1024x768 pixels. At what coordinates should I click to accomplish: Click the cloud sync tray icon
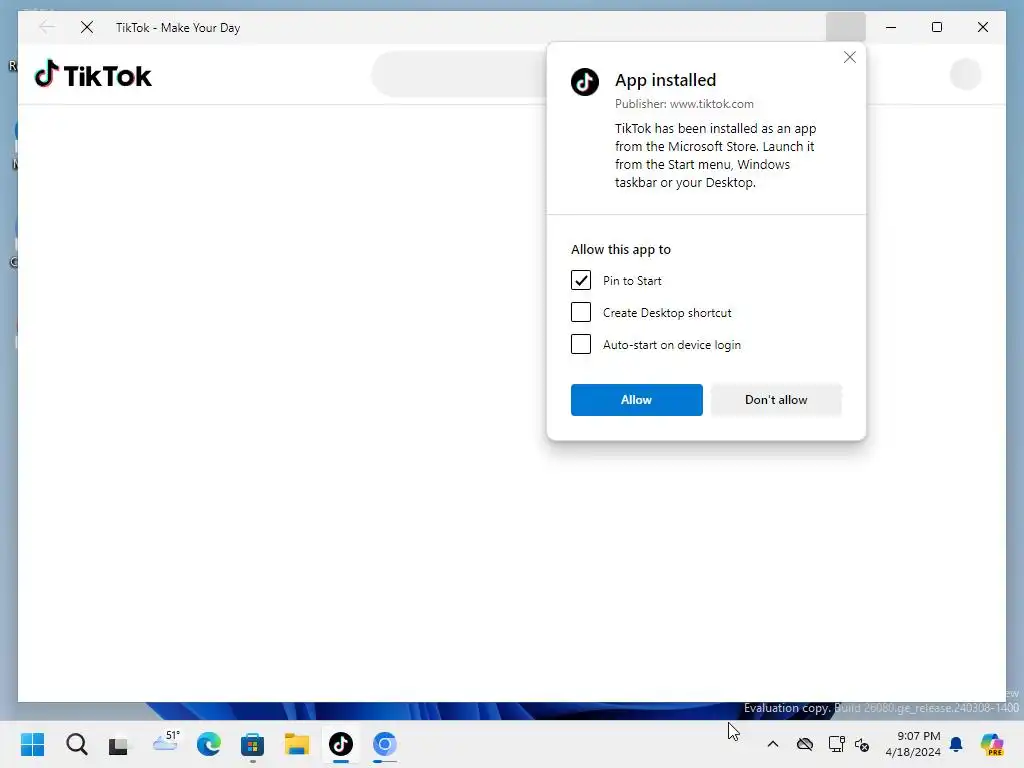coord(805,744)
